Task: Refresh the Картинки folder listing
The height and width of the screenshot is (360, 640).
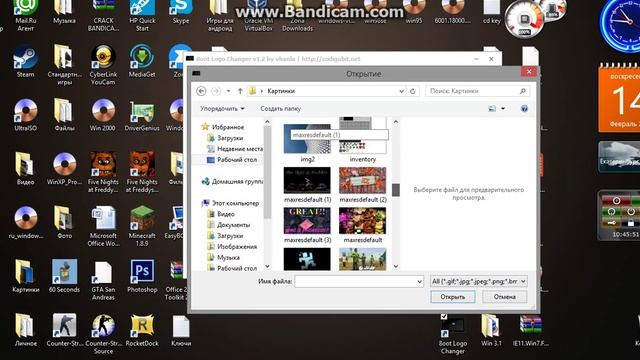Action: (x=413, y=91)
